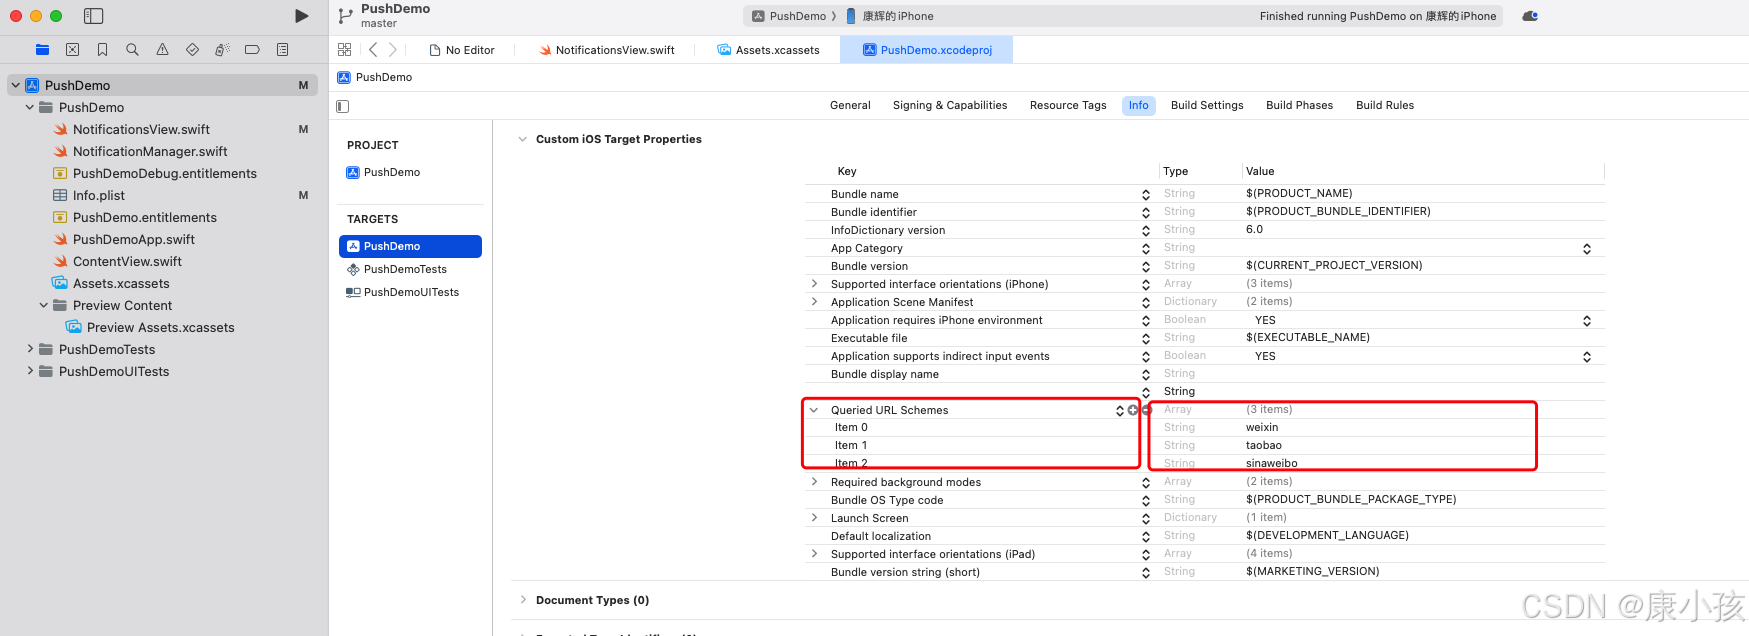Go forward with the right chevron

pos(392,49)
